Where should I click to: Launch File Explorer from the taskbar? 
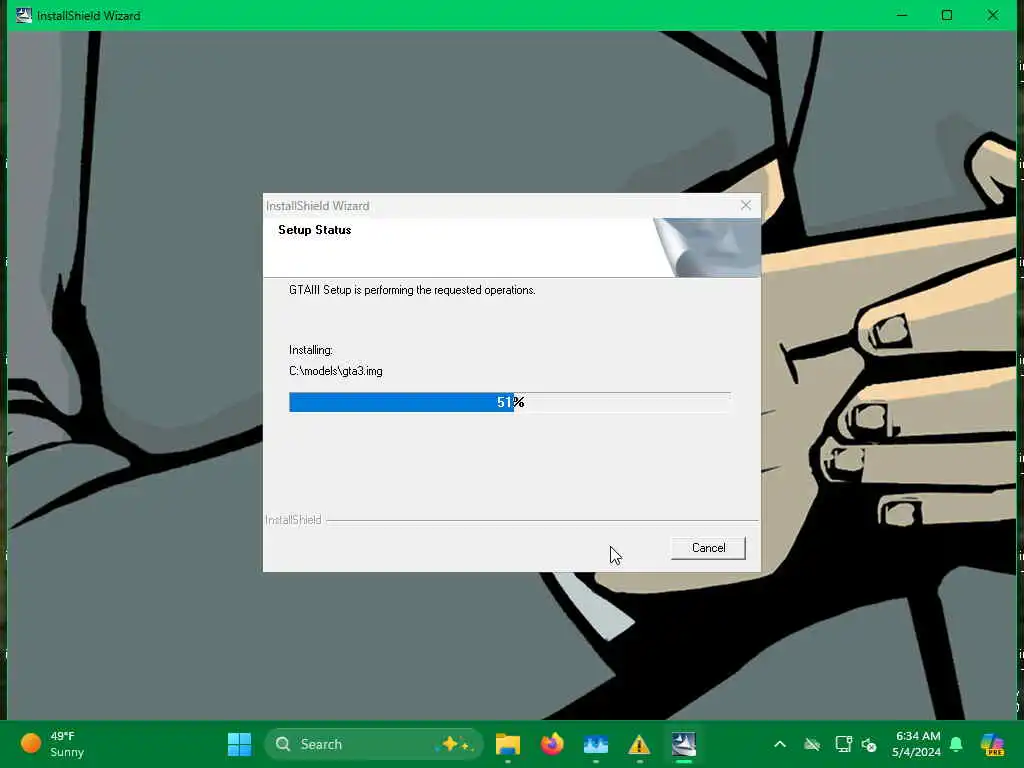tap(507, 744)
